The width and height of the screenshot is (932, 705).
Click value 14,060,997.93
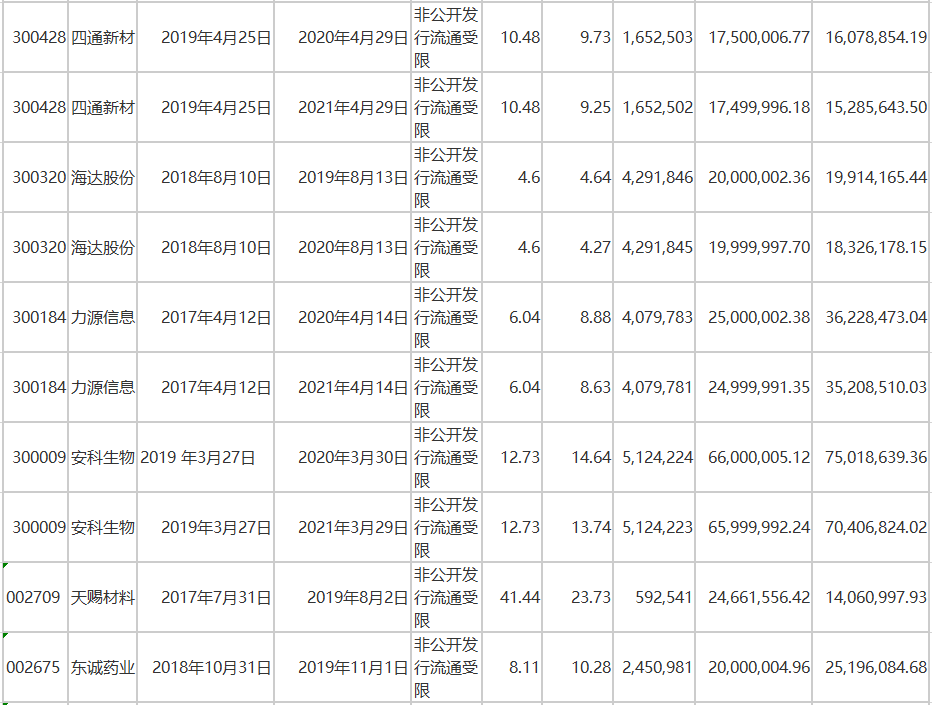(871, 597)
